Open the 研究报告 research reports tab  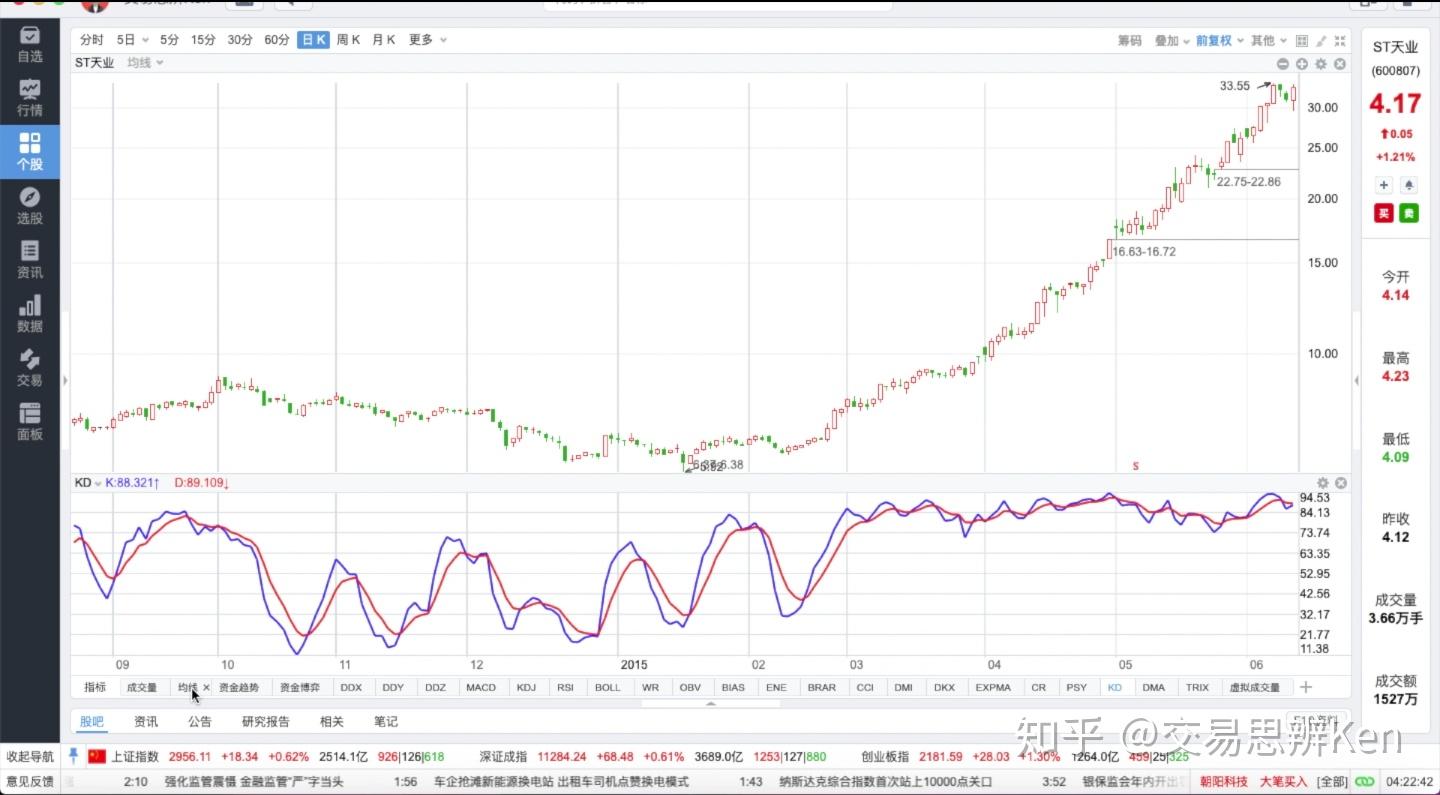point(265,721)
